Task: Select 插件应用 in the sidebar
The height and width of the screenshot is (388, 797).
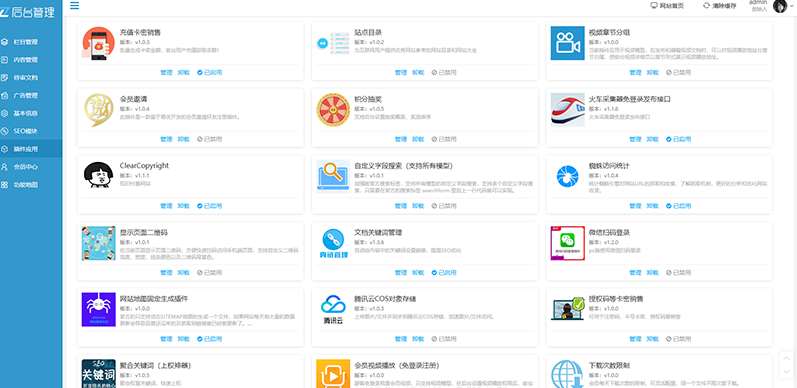Action: (x=31, y=149)
